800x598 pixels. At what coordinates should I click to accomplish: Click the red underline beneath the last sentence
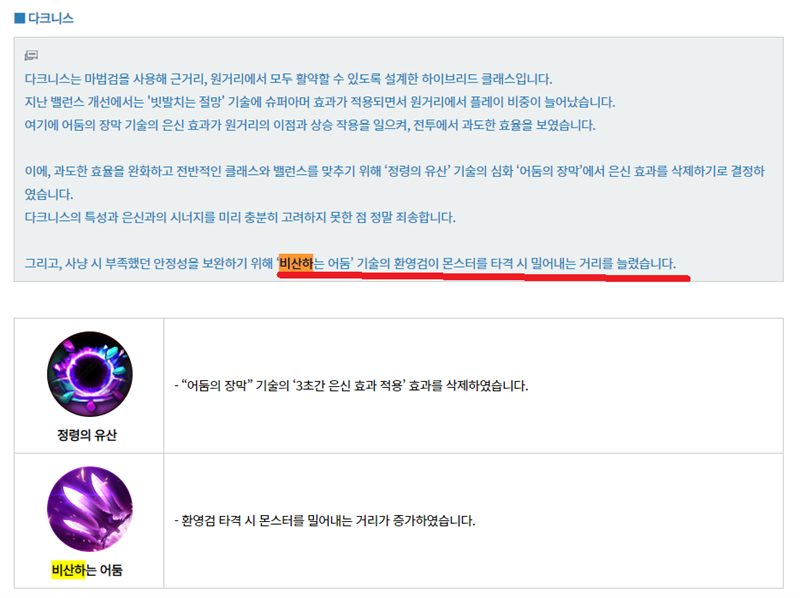point(484,277)
